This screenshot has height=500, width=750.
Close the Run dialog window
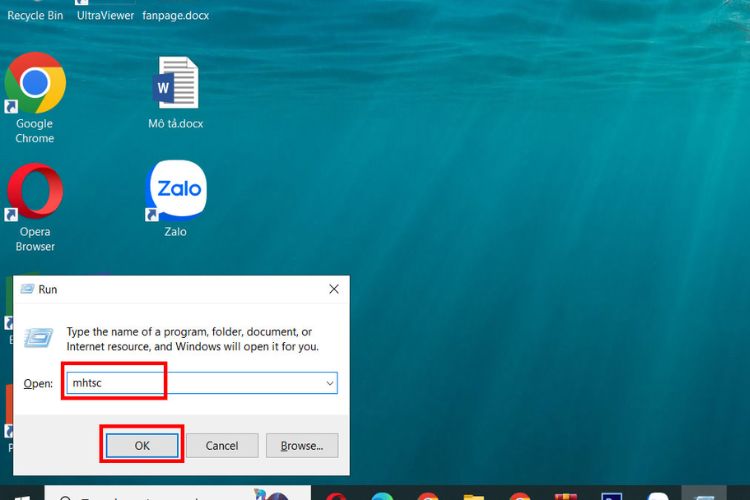point(334,289)
